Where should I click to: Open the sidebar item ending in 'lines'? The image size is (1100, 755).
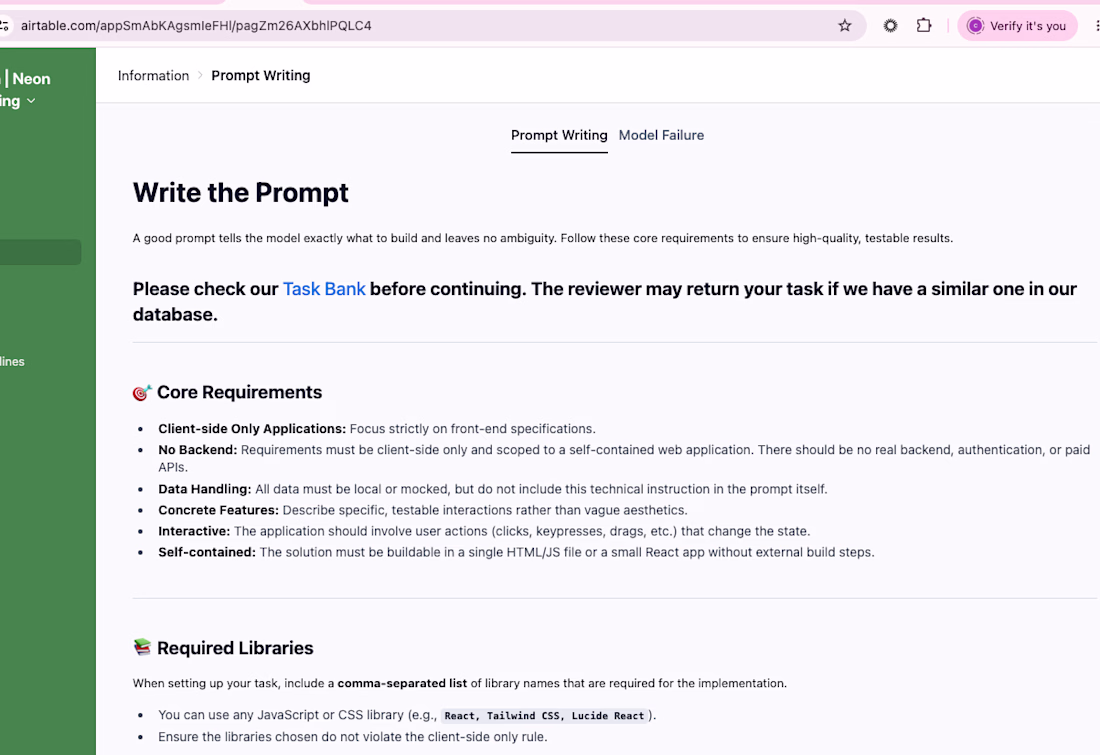click(x=13, y=361)
